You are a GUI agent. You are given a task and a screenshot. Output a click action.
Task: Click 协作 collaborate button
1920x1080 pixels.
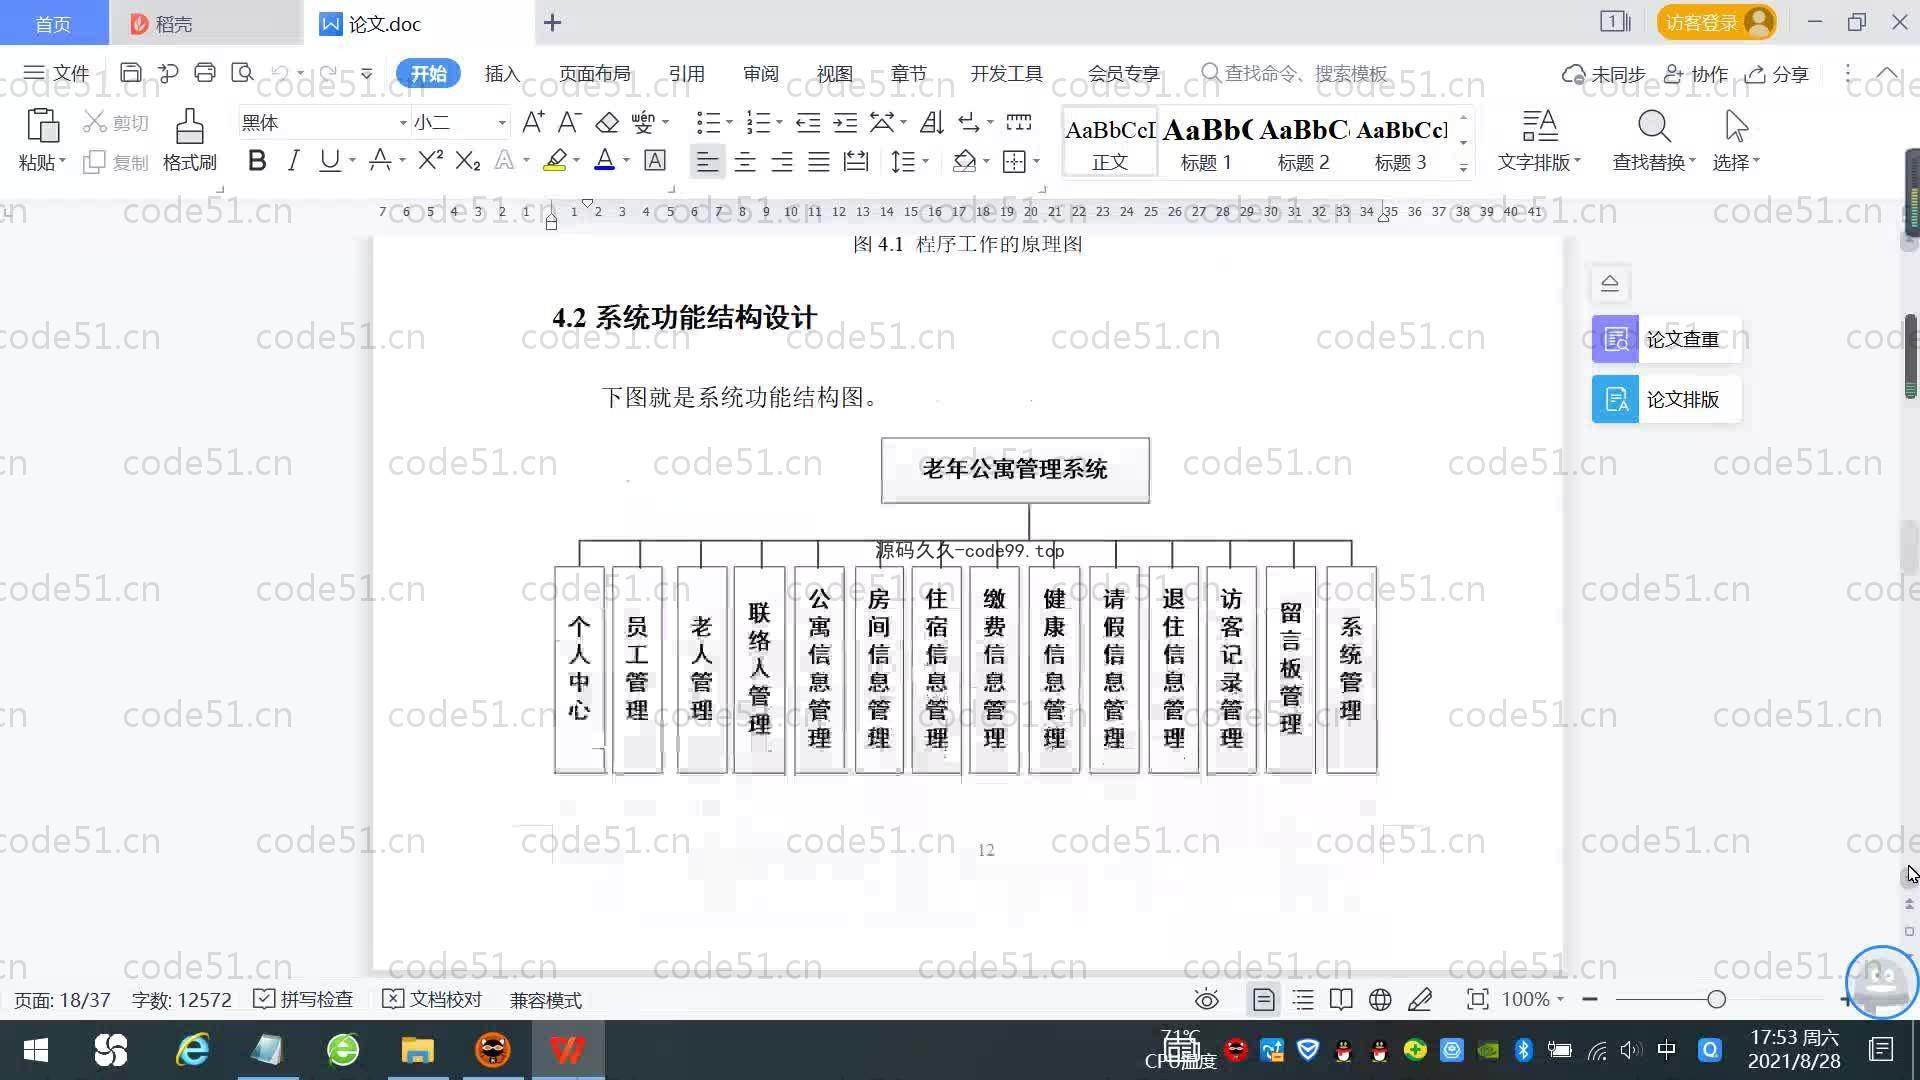click(1696, 74)
